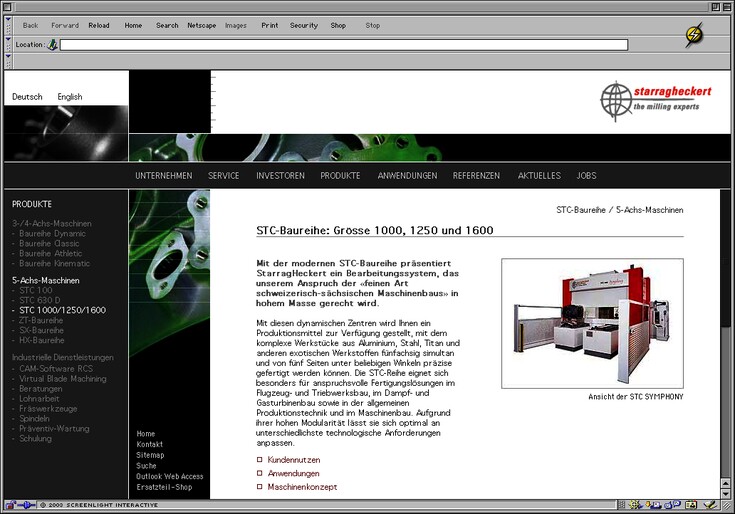The width and height of the screenshot is (735, 514).
Task: Click the security lock icon in status bar
Action: coord(10,505)
